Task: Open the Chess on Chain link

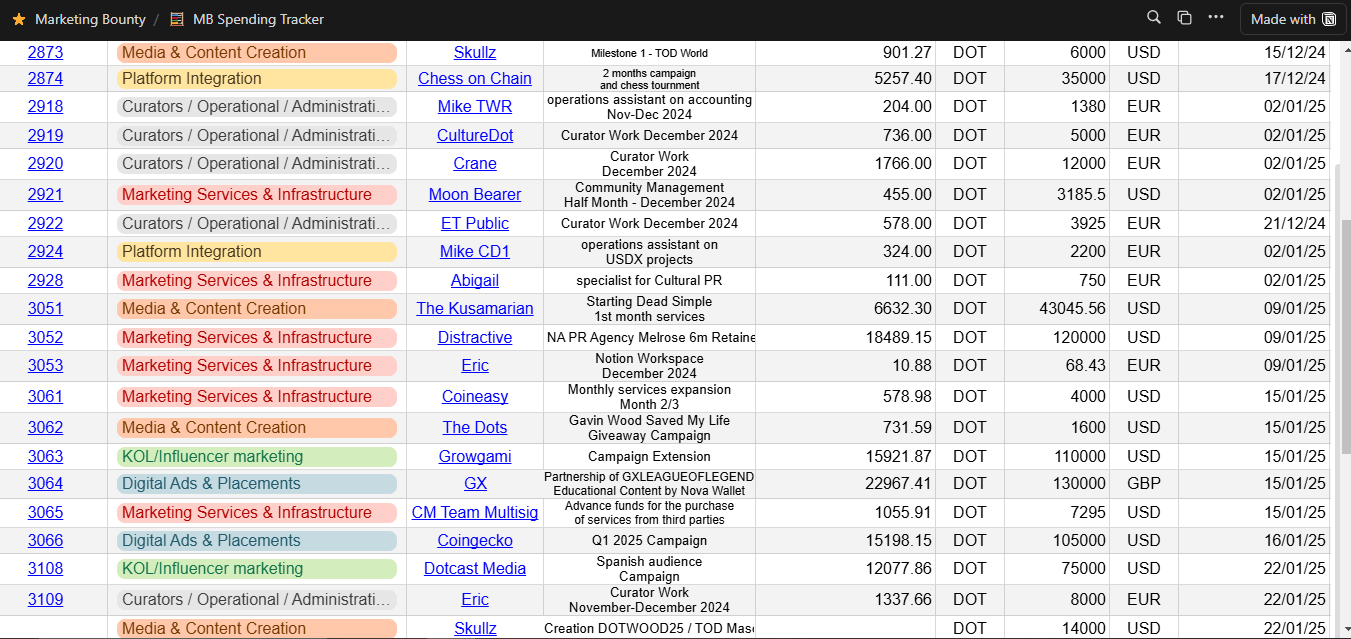Action: click(474, 78)
